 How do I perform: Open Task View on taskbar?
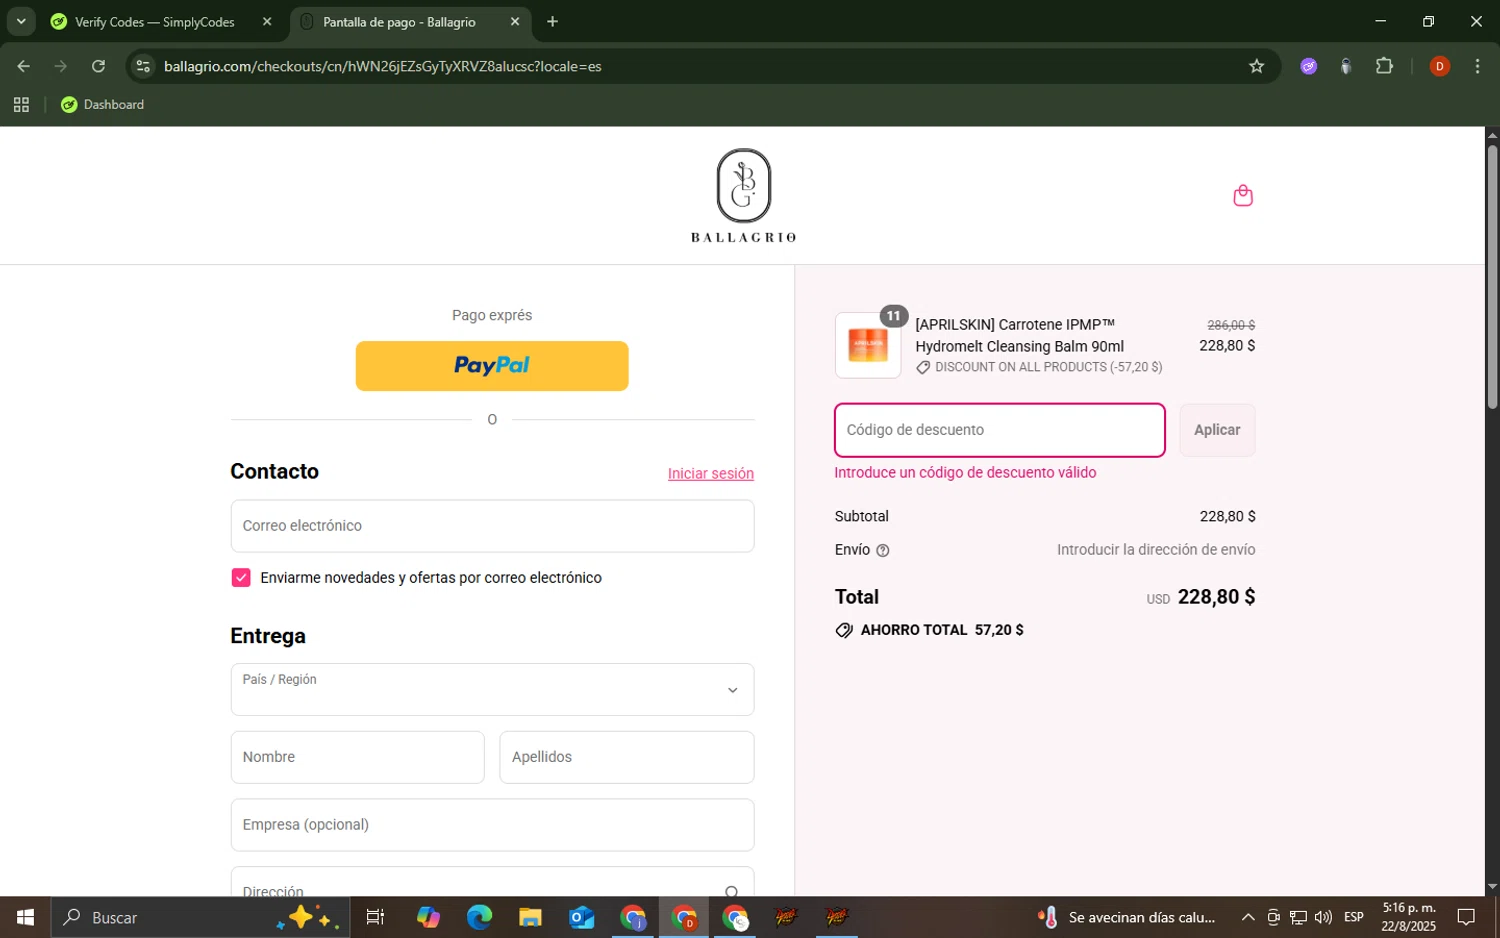click(375, 917)
